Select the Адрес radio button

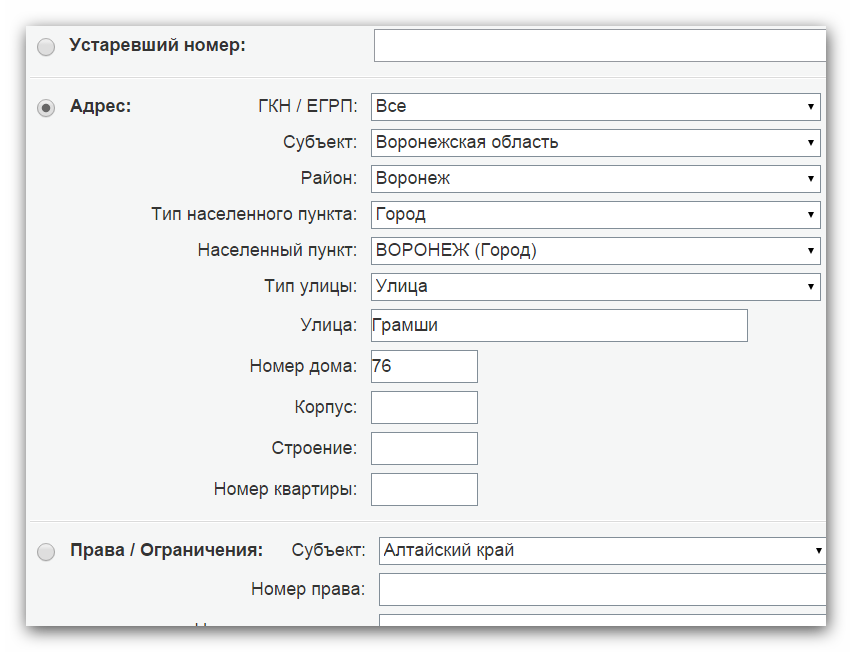46,108
